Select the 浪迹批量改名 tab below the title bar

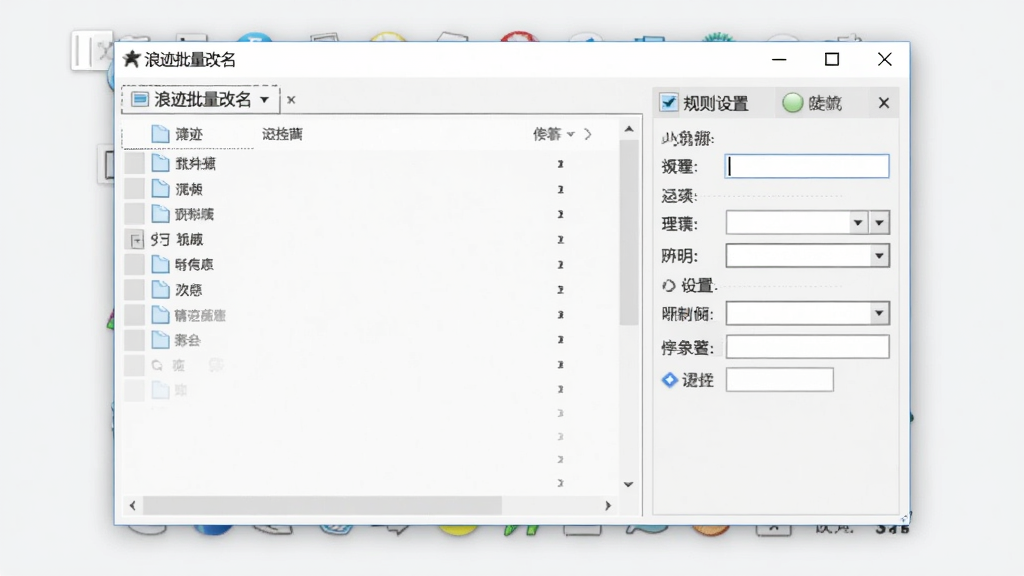click(200, 99)
